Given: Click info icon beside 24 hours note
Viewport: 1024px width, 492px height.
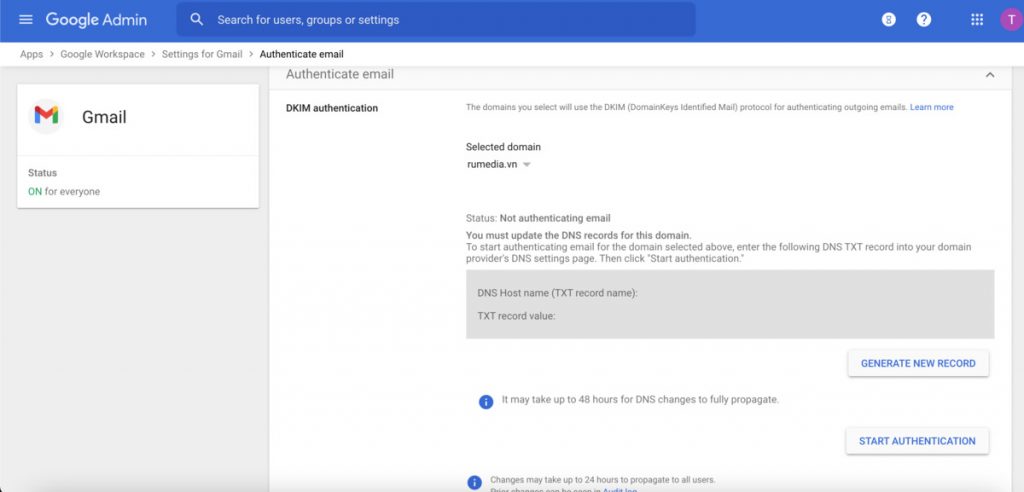Looking at the screenshot, I should (x=475, y=483).
